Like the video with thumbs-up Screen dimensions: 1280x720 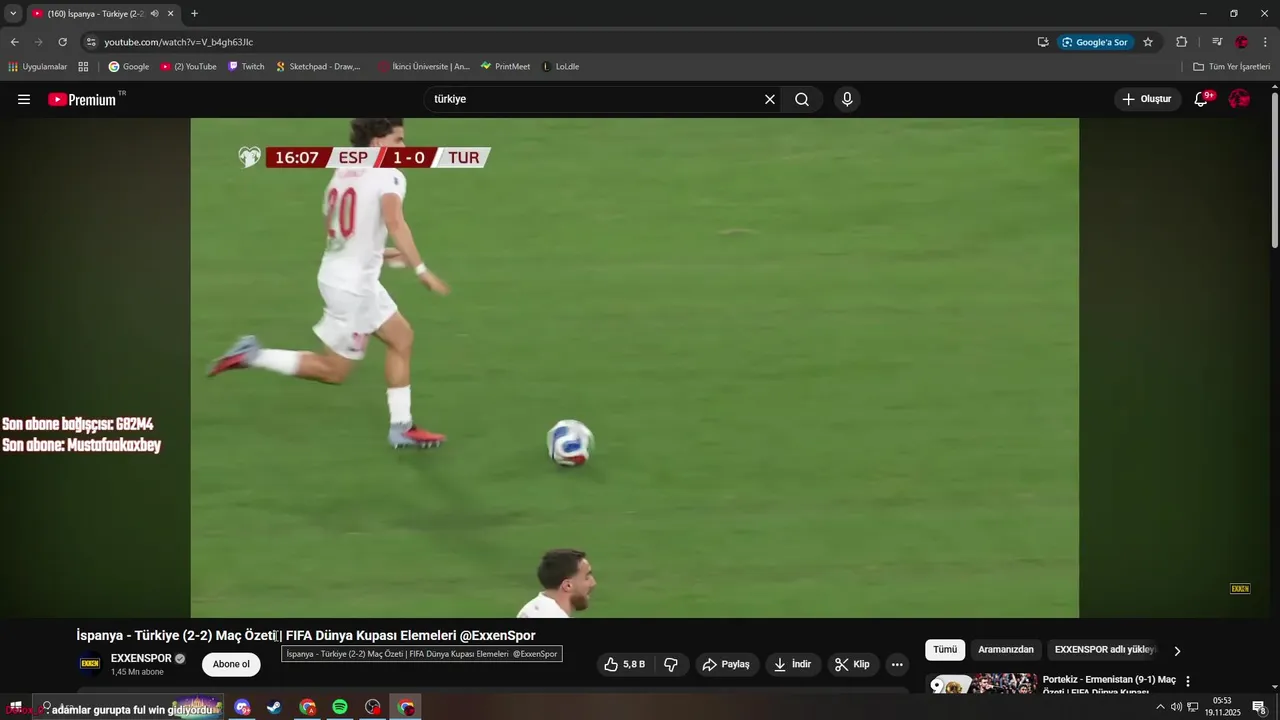pyautogui.click(x=626, y=664)
